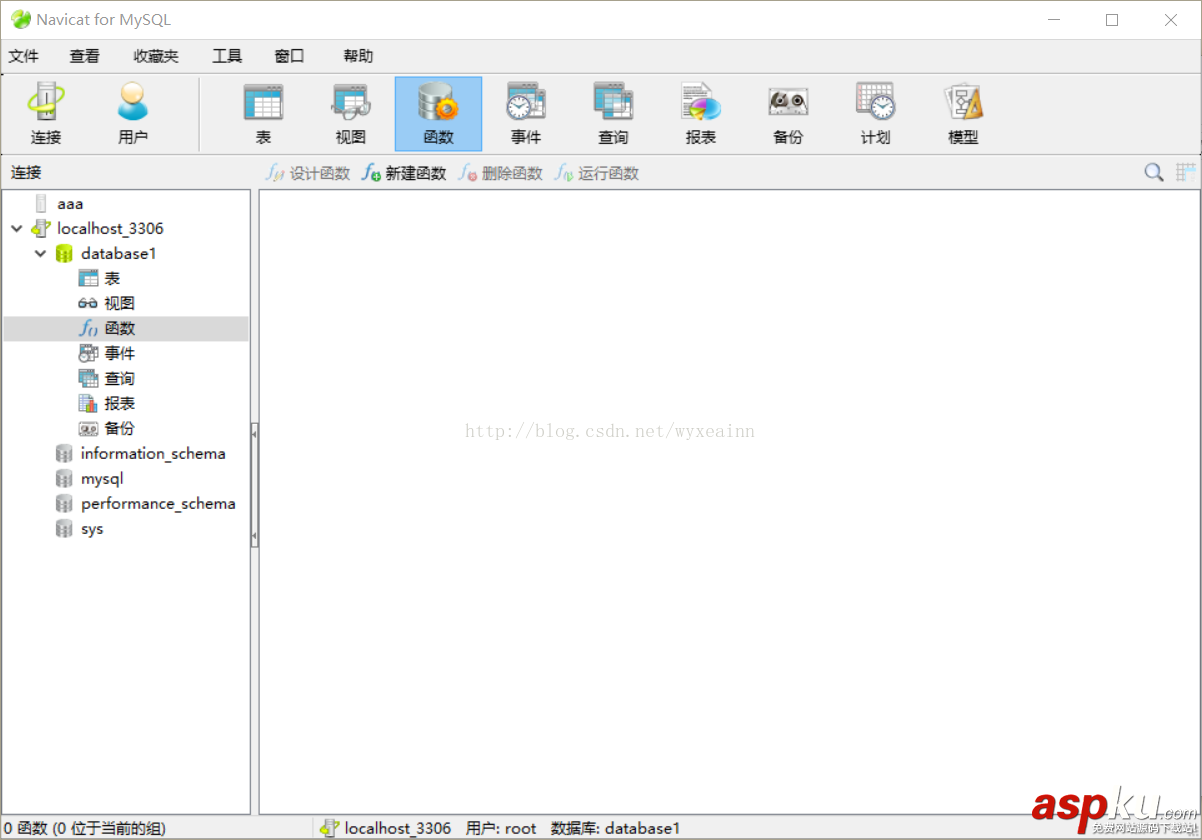Click the search magnifier icon
Image resolution: width=1202 pixels, height=840 pixels.
[1154, 173]
